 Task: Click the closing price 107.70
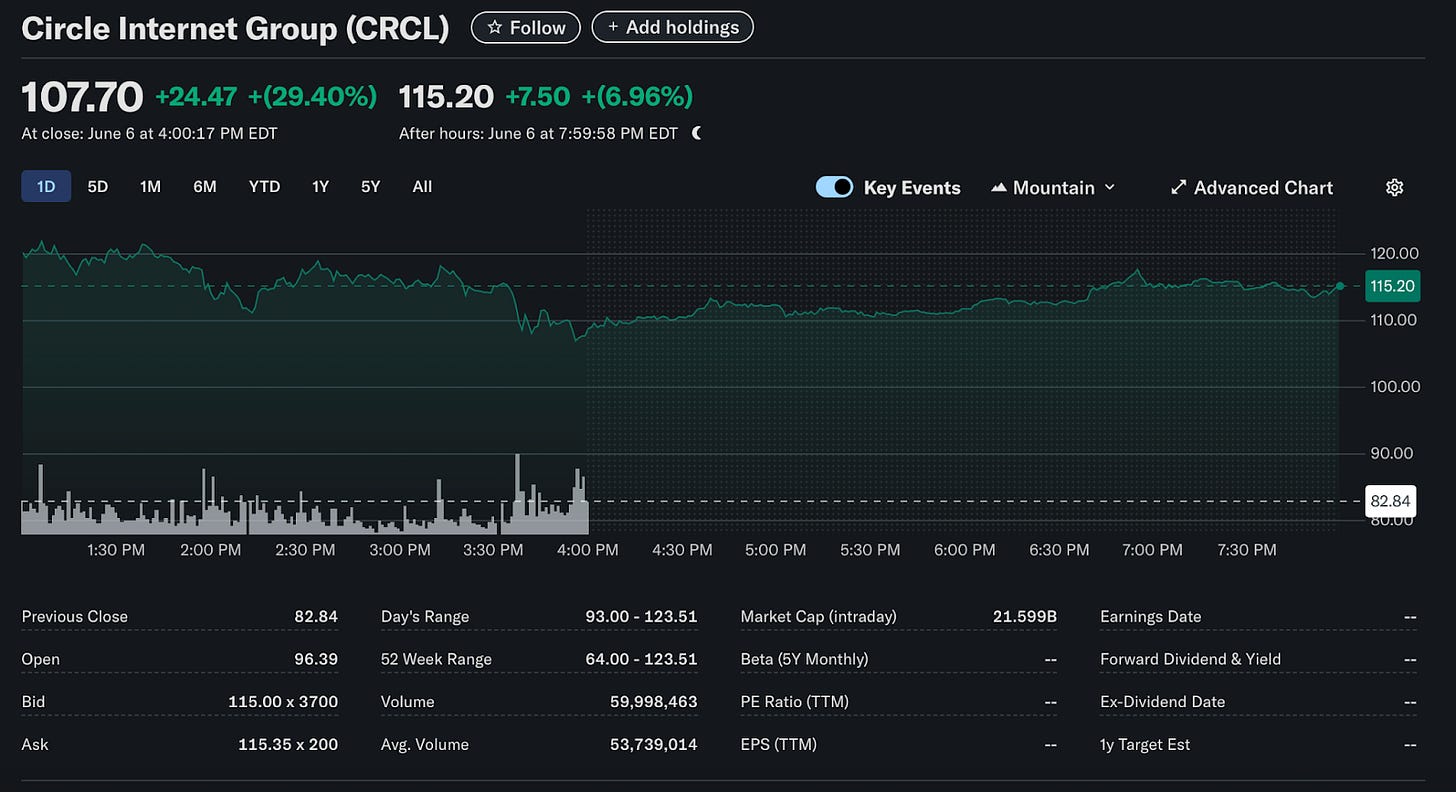coord(82,97)
